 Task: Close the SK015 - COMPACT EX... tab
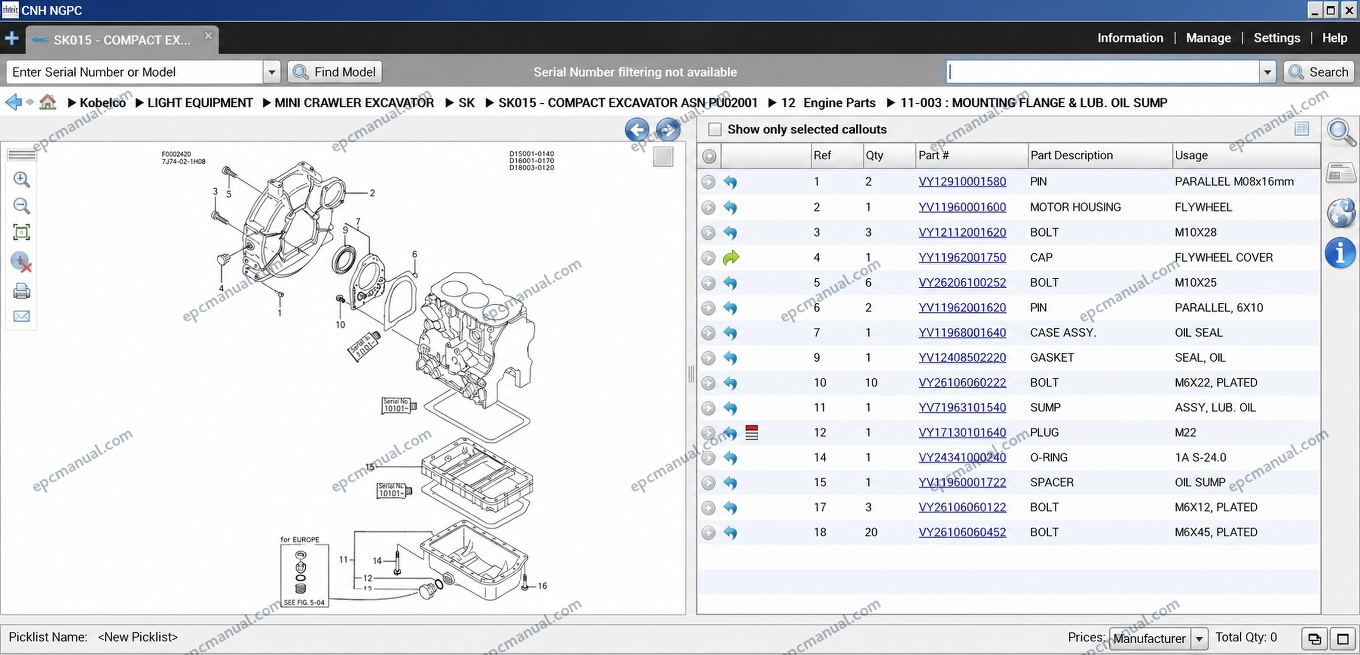click(x=209, y=35)
